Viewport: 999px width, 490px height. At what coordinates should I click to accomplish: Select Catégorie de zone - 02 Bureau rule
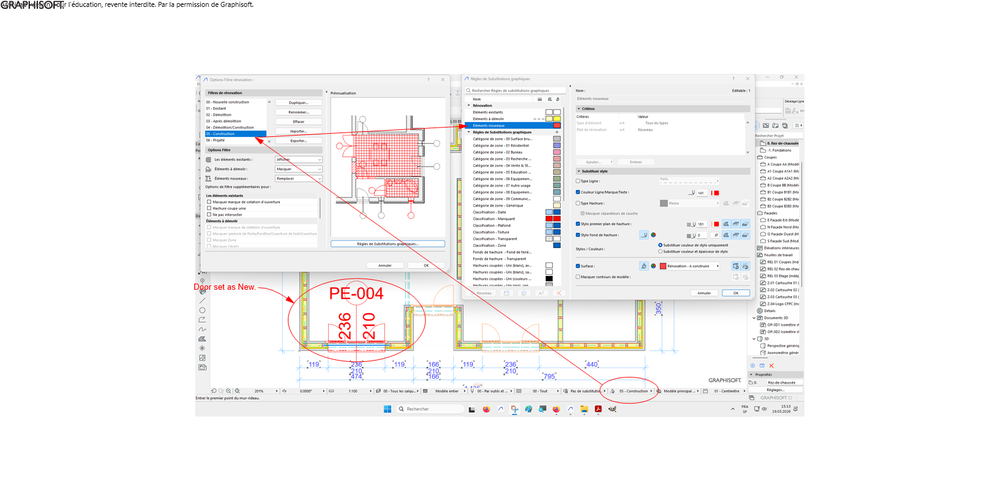[513, 152]
